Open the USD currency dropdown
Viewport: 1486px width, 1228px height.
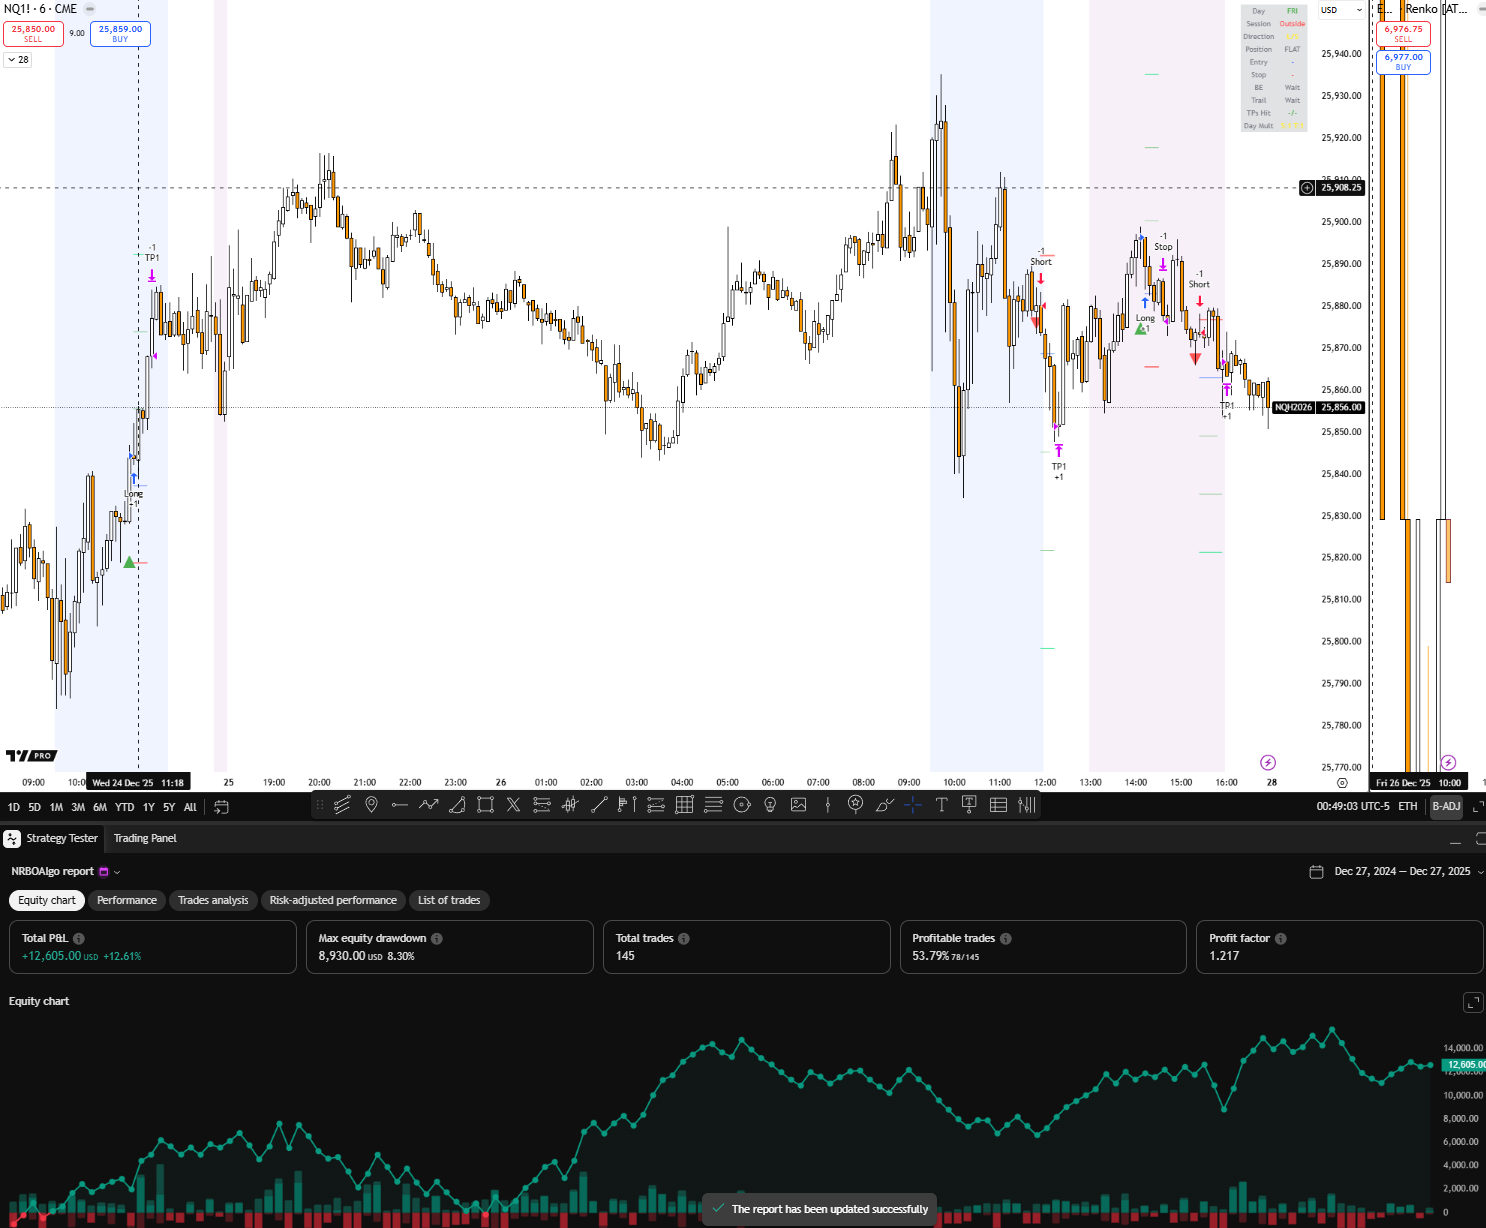click(x=1342, y=10)
